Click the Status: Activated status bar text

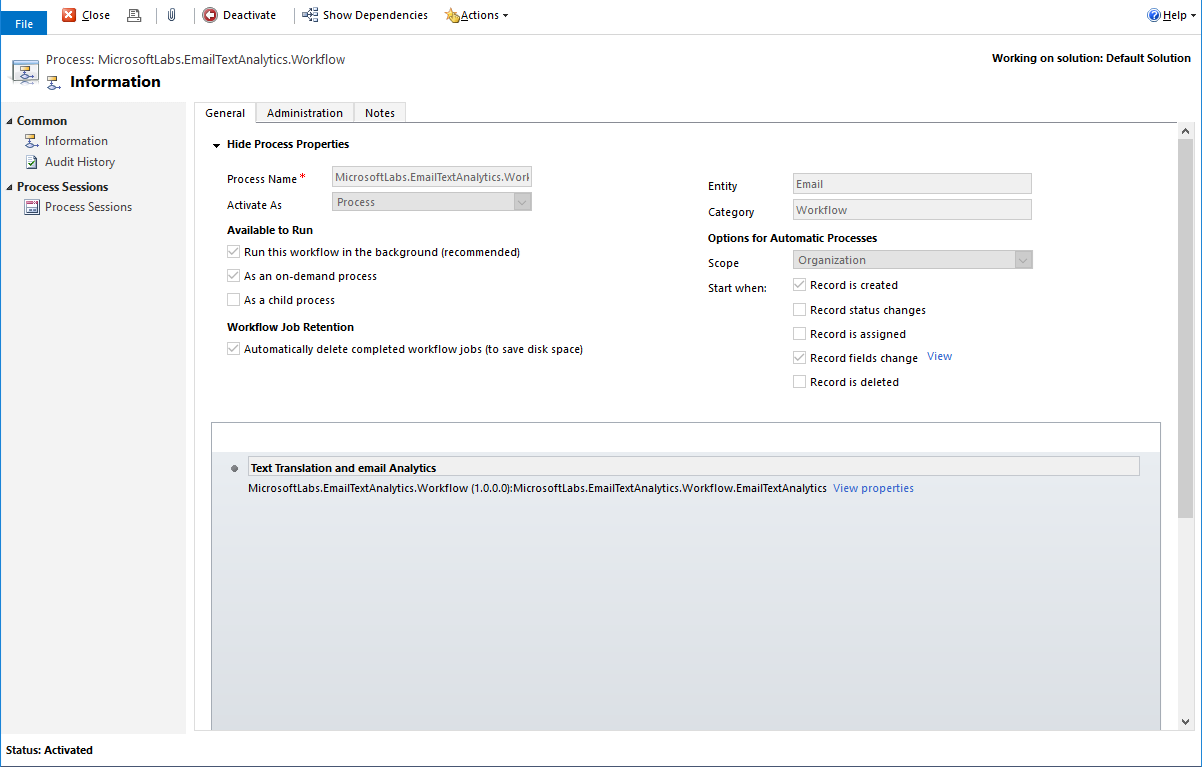pyautogui.click(x=49, y=750)
